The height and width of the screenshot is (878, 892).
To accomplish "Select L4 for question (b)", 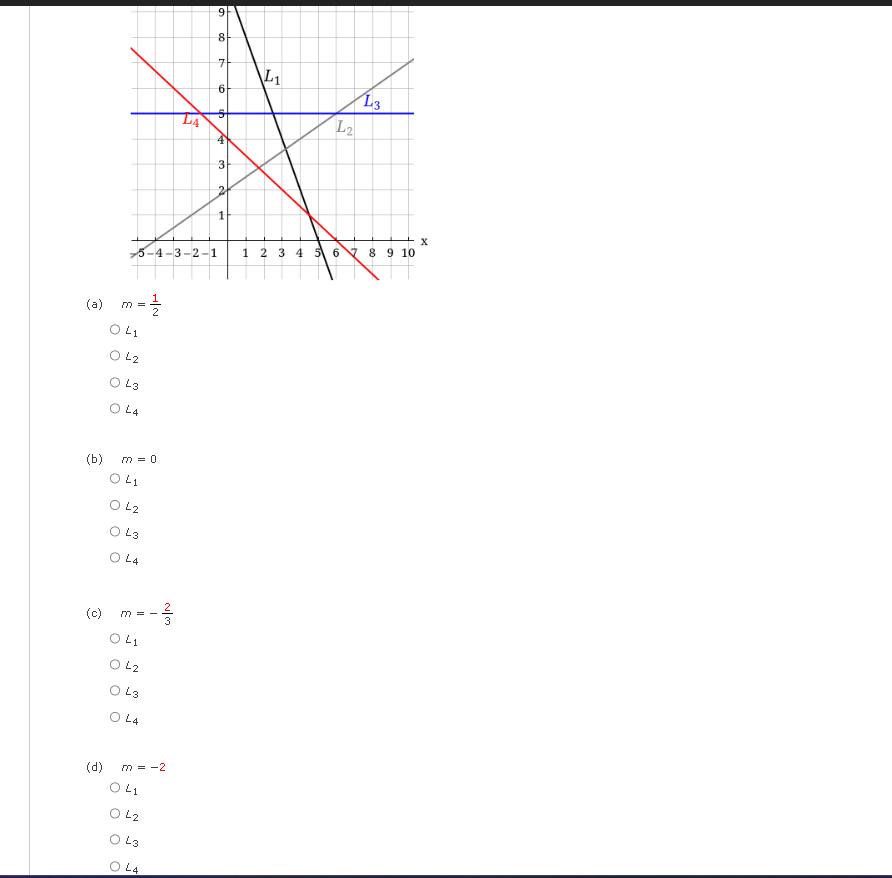I will coord(116,559).
